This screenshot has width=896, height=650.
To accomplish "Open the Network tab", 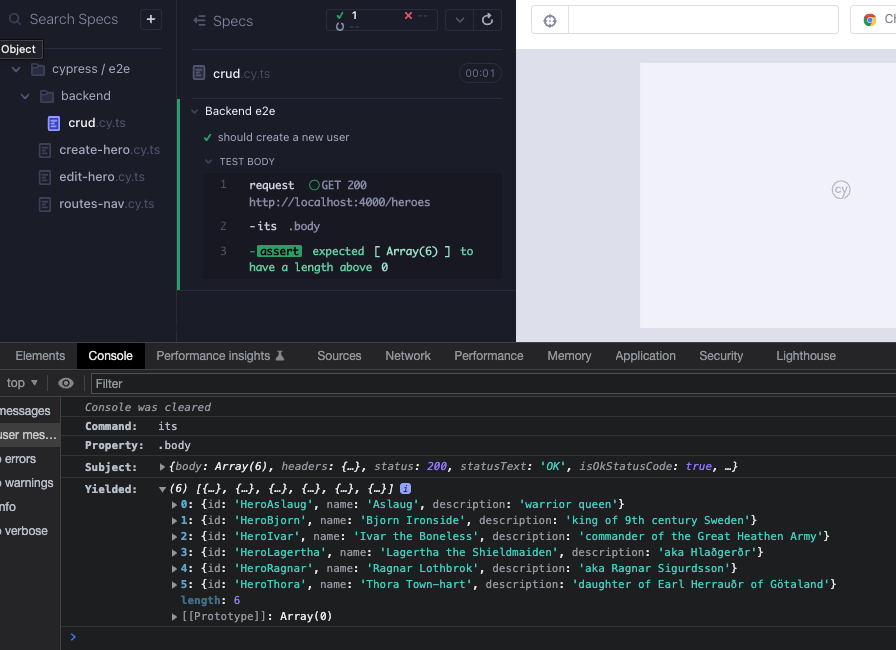I will click(x=408, y=356).
